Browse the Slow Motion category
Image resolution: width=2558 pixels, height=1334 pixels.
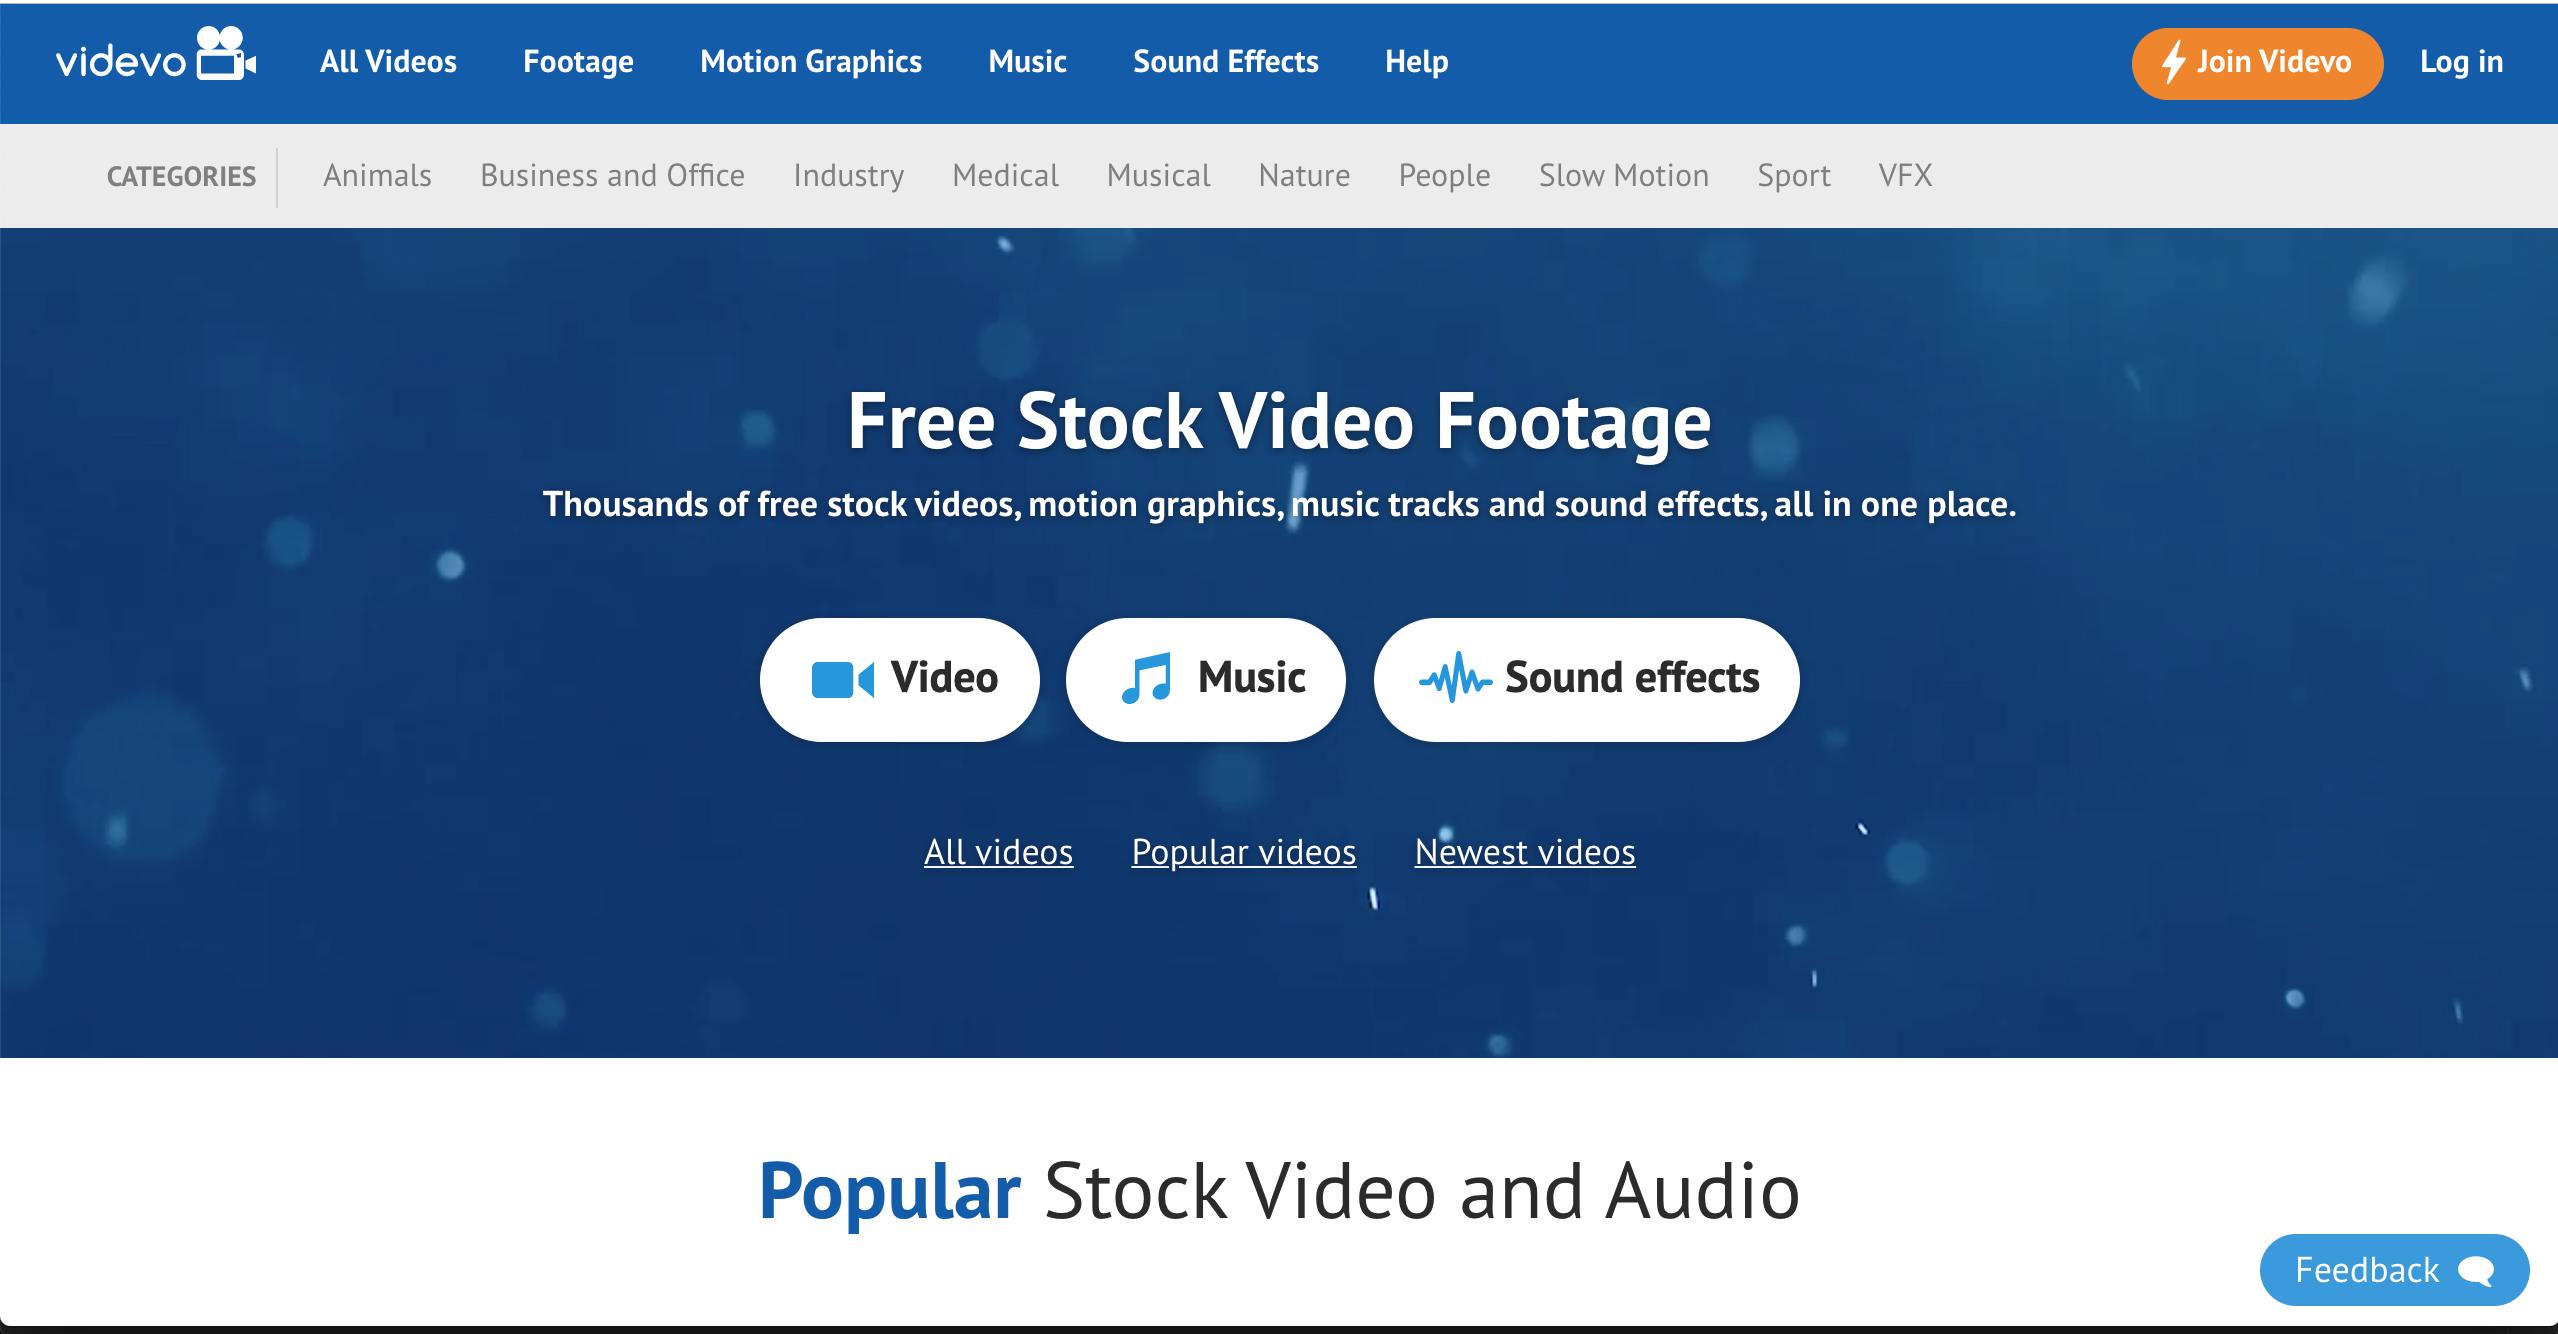[x=1623, y=176]
